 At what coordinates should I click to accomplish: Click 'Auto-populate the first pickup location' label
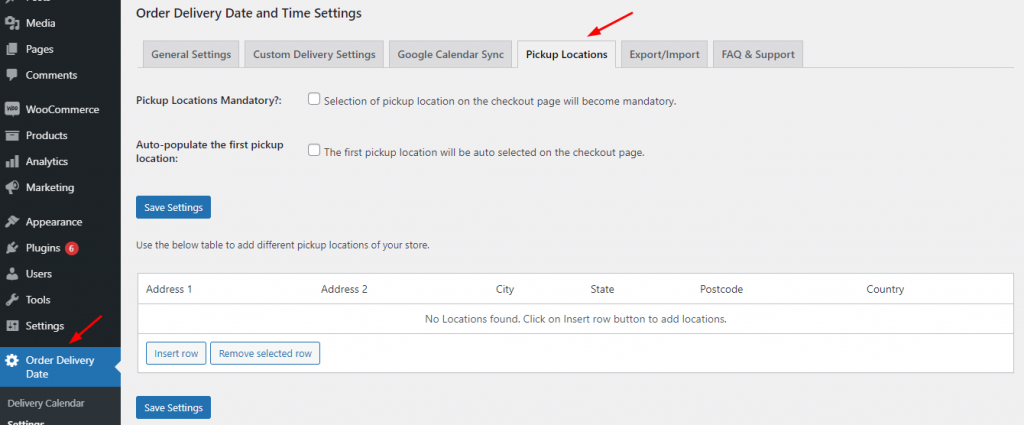click(x=210, y=151)
